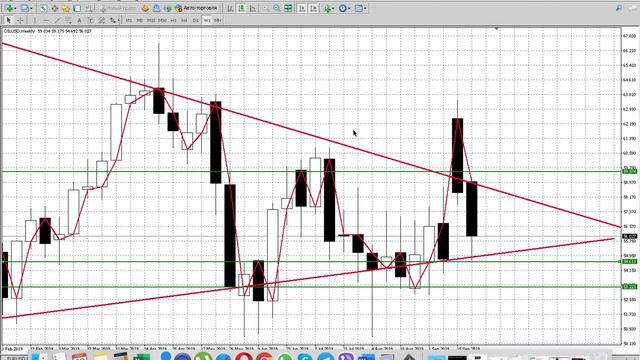Screen dimensions: 640x360
Task: Switch chart to line chart type
Action: coord(253,8)
